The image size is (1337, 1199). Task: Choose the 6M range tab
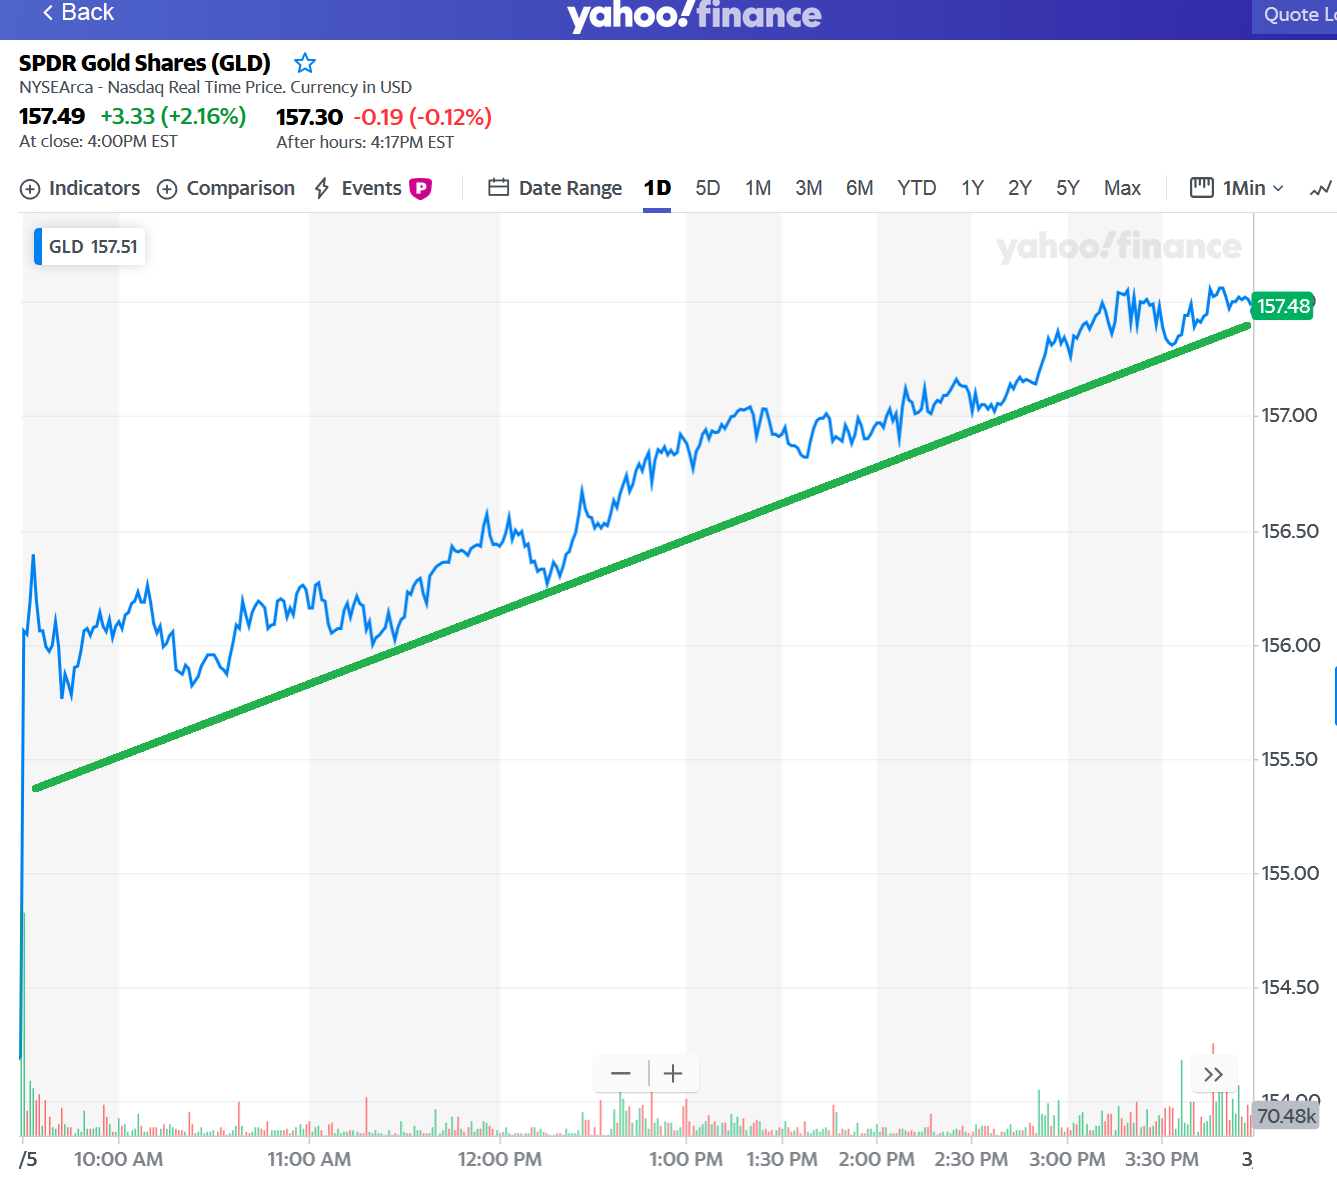click(860, 188)
